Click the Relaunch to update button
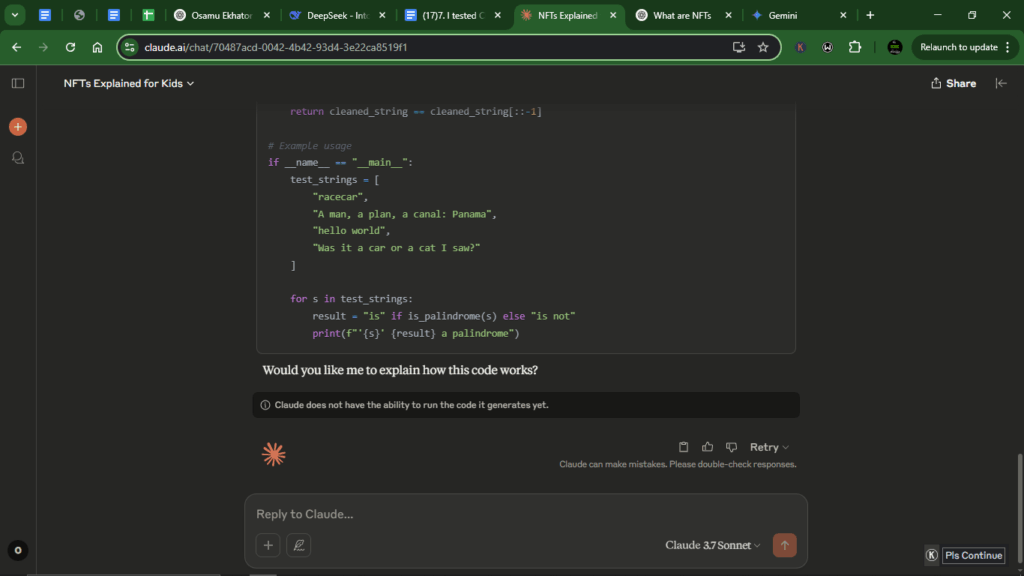1024x576 pixels. 958,47
